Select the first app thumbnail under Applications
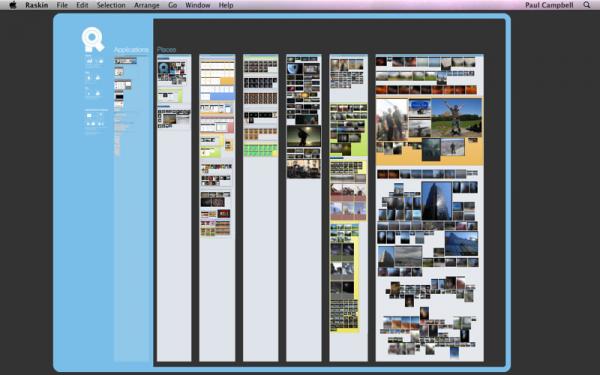This screenshot has width=600, height=375. pyautogui.click(x=125, y=61)
